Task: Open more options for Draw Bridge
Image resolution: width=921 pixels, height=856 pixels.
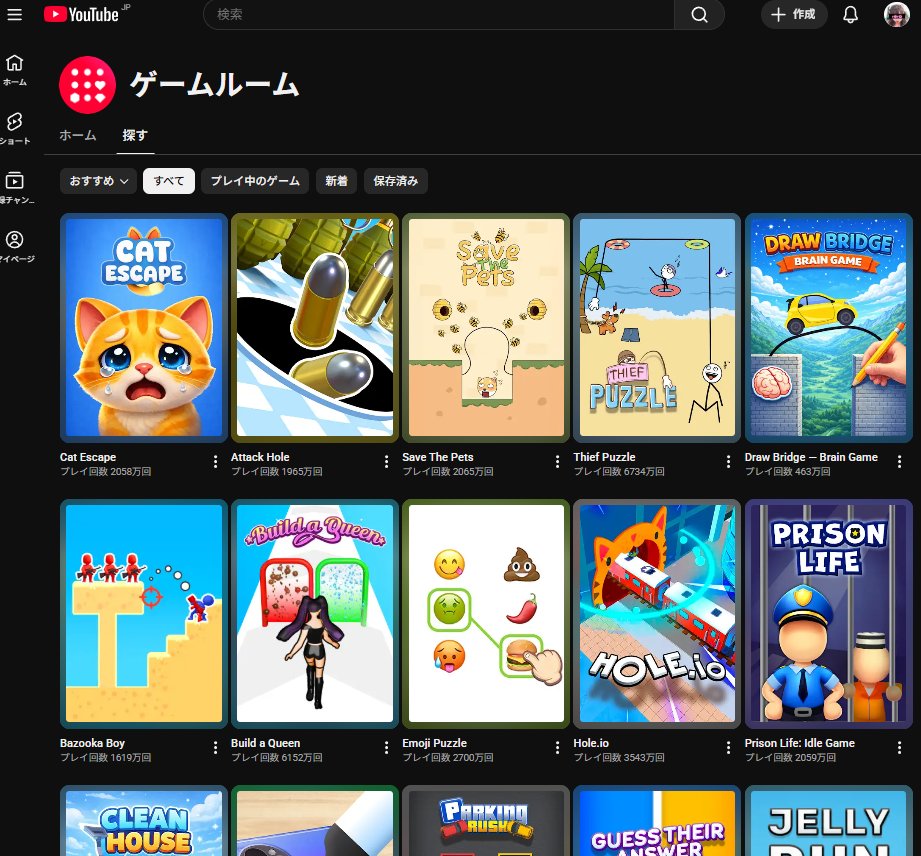Action: point(899,462)
